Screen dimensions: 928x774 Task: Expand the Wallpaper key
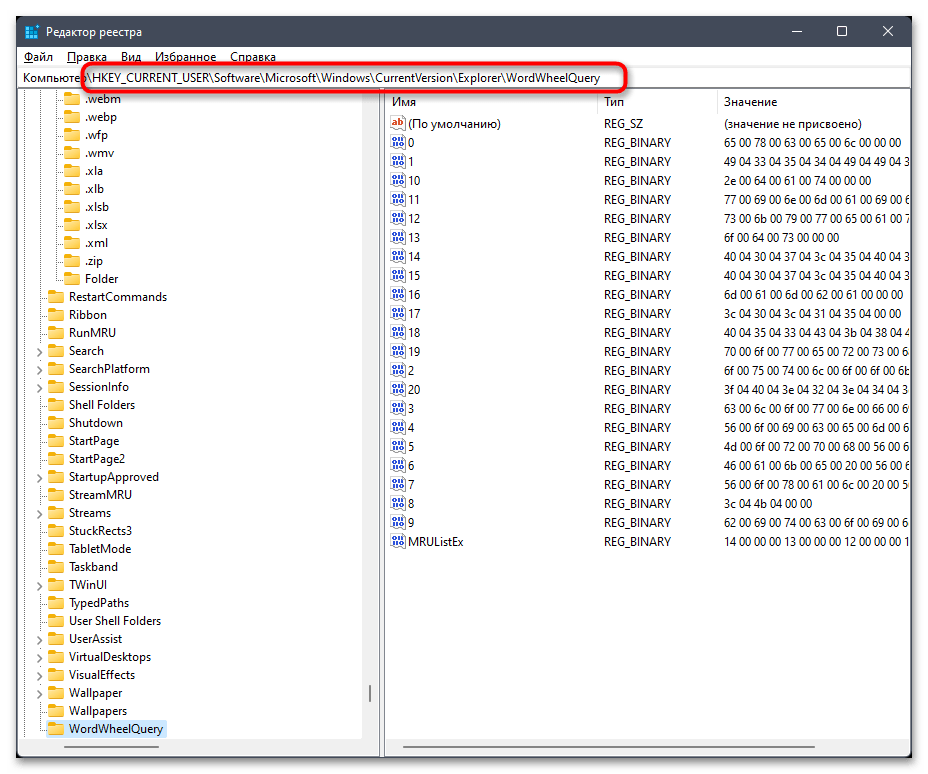point(40,694)
